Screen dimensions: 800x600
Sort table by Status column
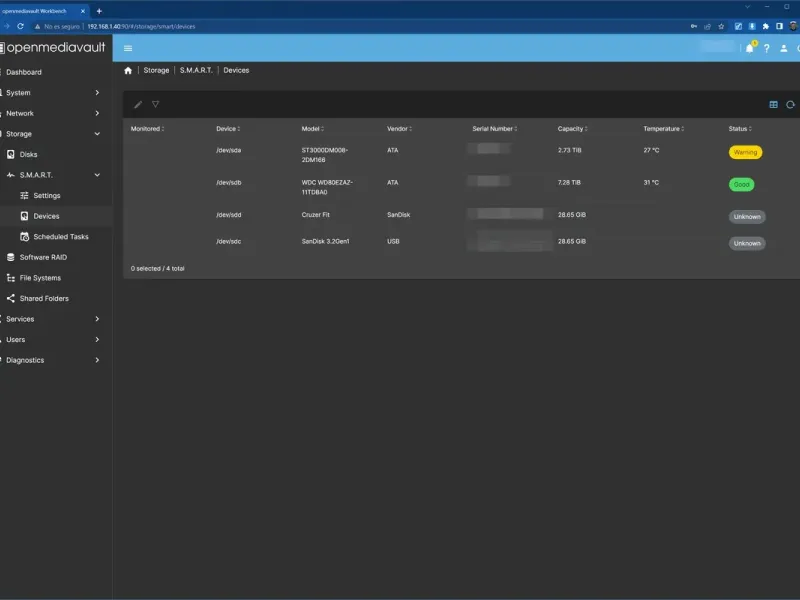pyautogui.click(x=740, y=129)
